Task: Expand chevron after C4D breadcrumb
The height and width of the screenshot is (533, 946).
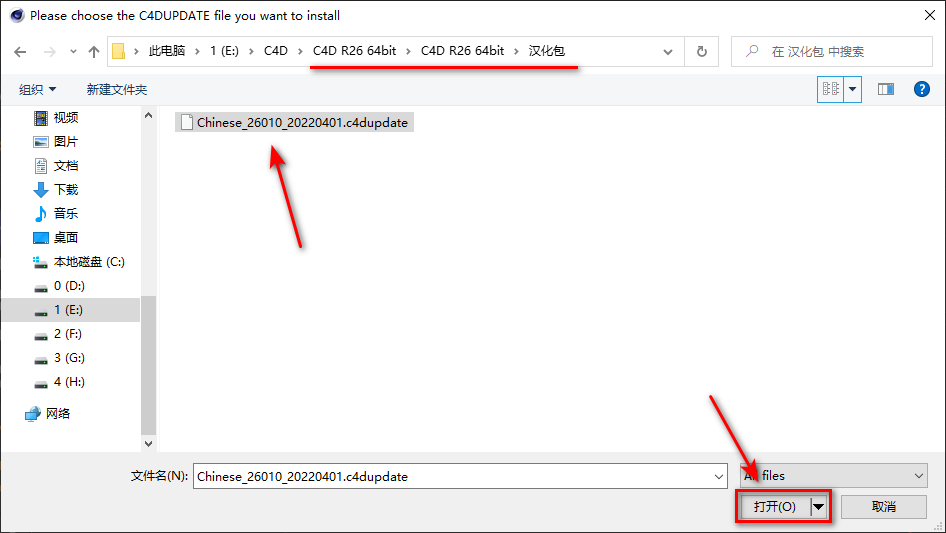Action: point(300,51)
